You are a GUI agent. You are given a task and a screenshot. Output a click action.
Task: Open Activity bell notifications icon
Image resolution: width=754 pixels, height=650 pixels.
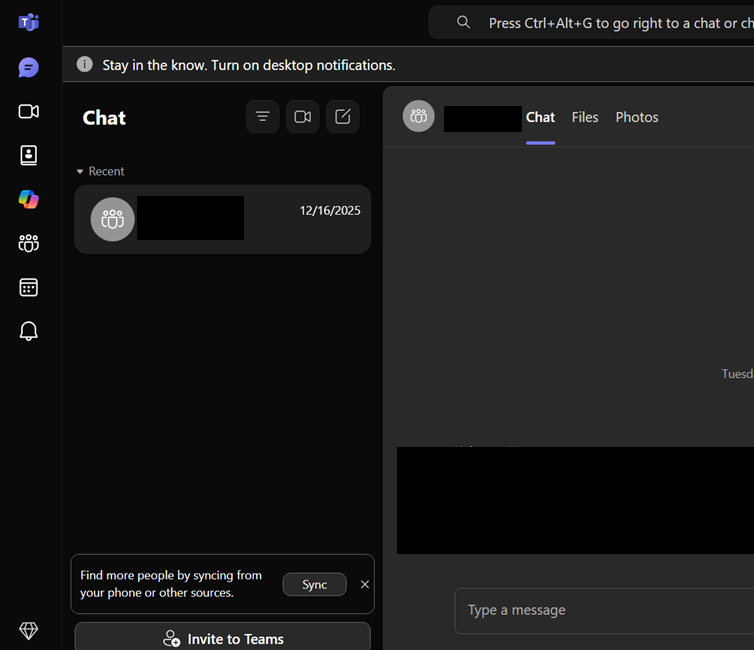(x=28, y=331)
